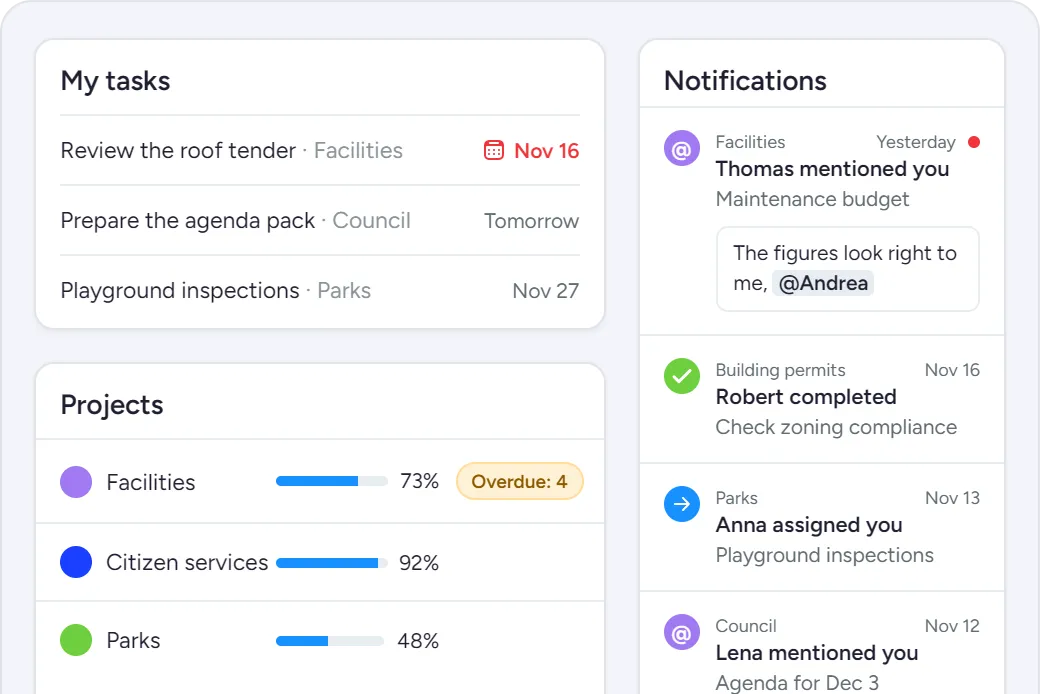The image size is (1040, 694).
Task: Click the My tasks heading
Action: (x=115, y=81)
